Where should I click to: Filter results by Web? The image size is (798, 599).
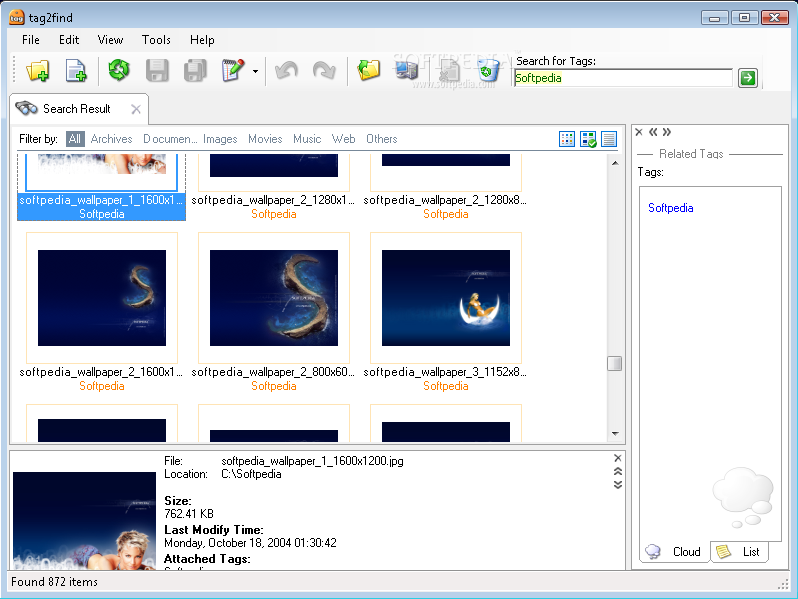344,139
